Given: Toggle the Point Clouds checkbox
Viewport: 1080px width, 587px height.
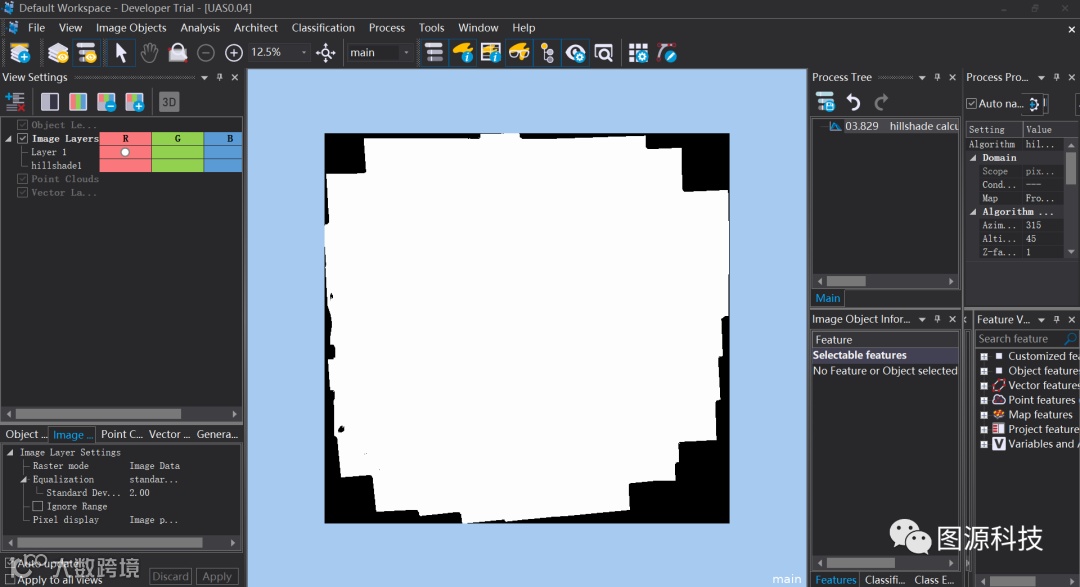Looking at the screenshot, I should pos(23,179).
